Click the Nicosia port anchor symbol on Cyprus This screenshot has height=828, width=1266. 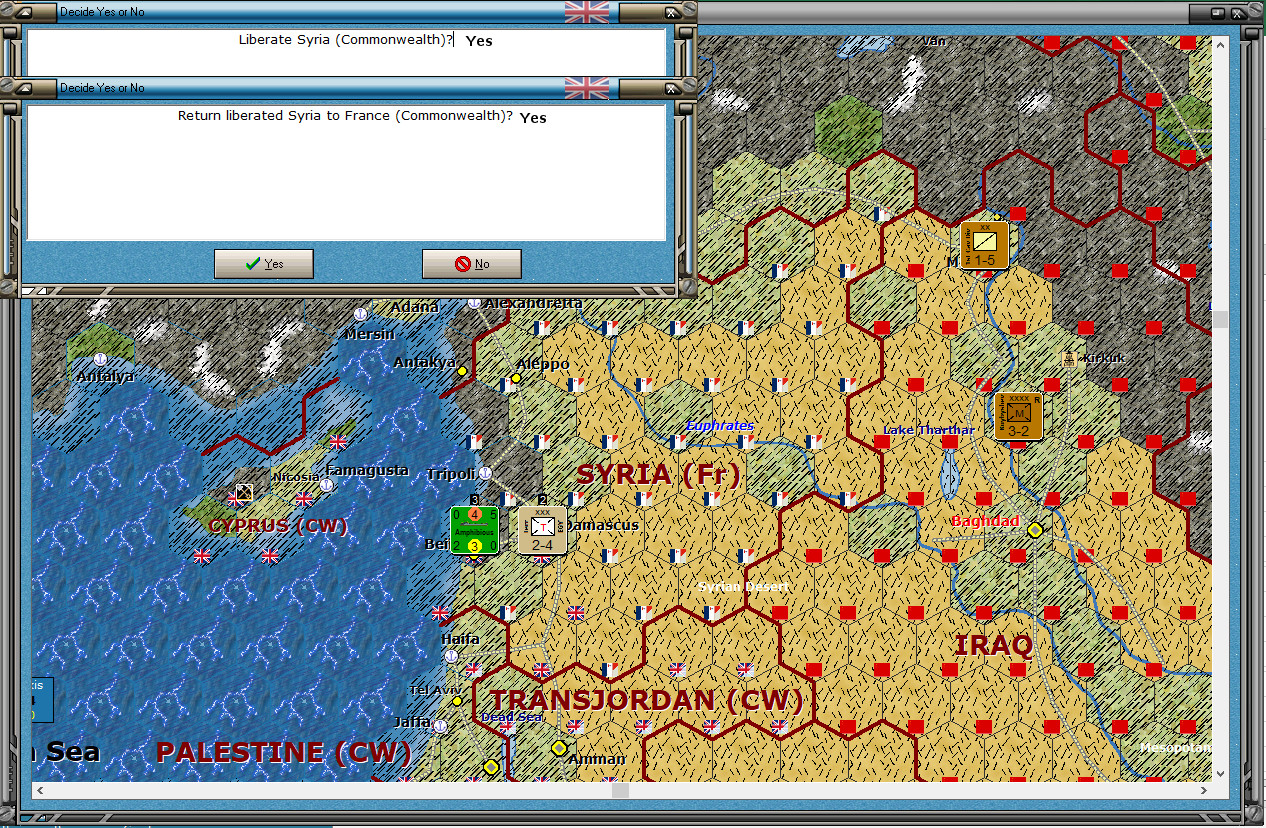tap(326, 486)
